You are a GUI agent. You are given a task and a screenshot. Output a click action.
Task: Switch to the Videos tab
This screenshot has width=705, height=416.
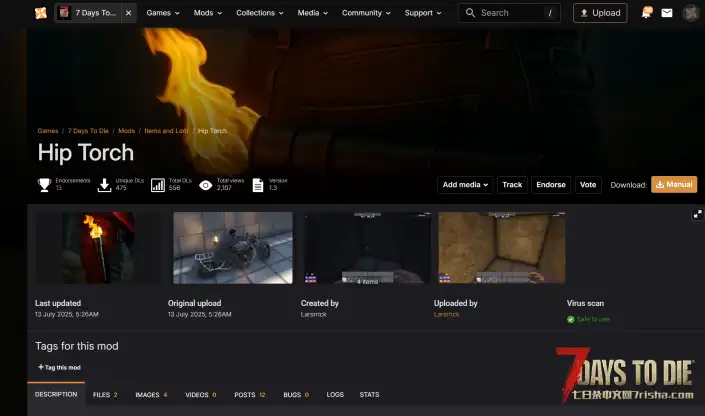(201, 394)
